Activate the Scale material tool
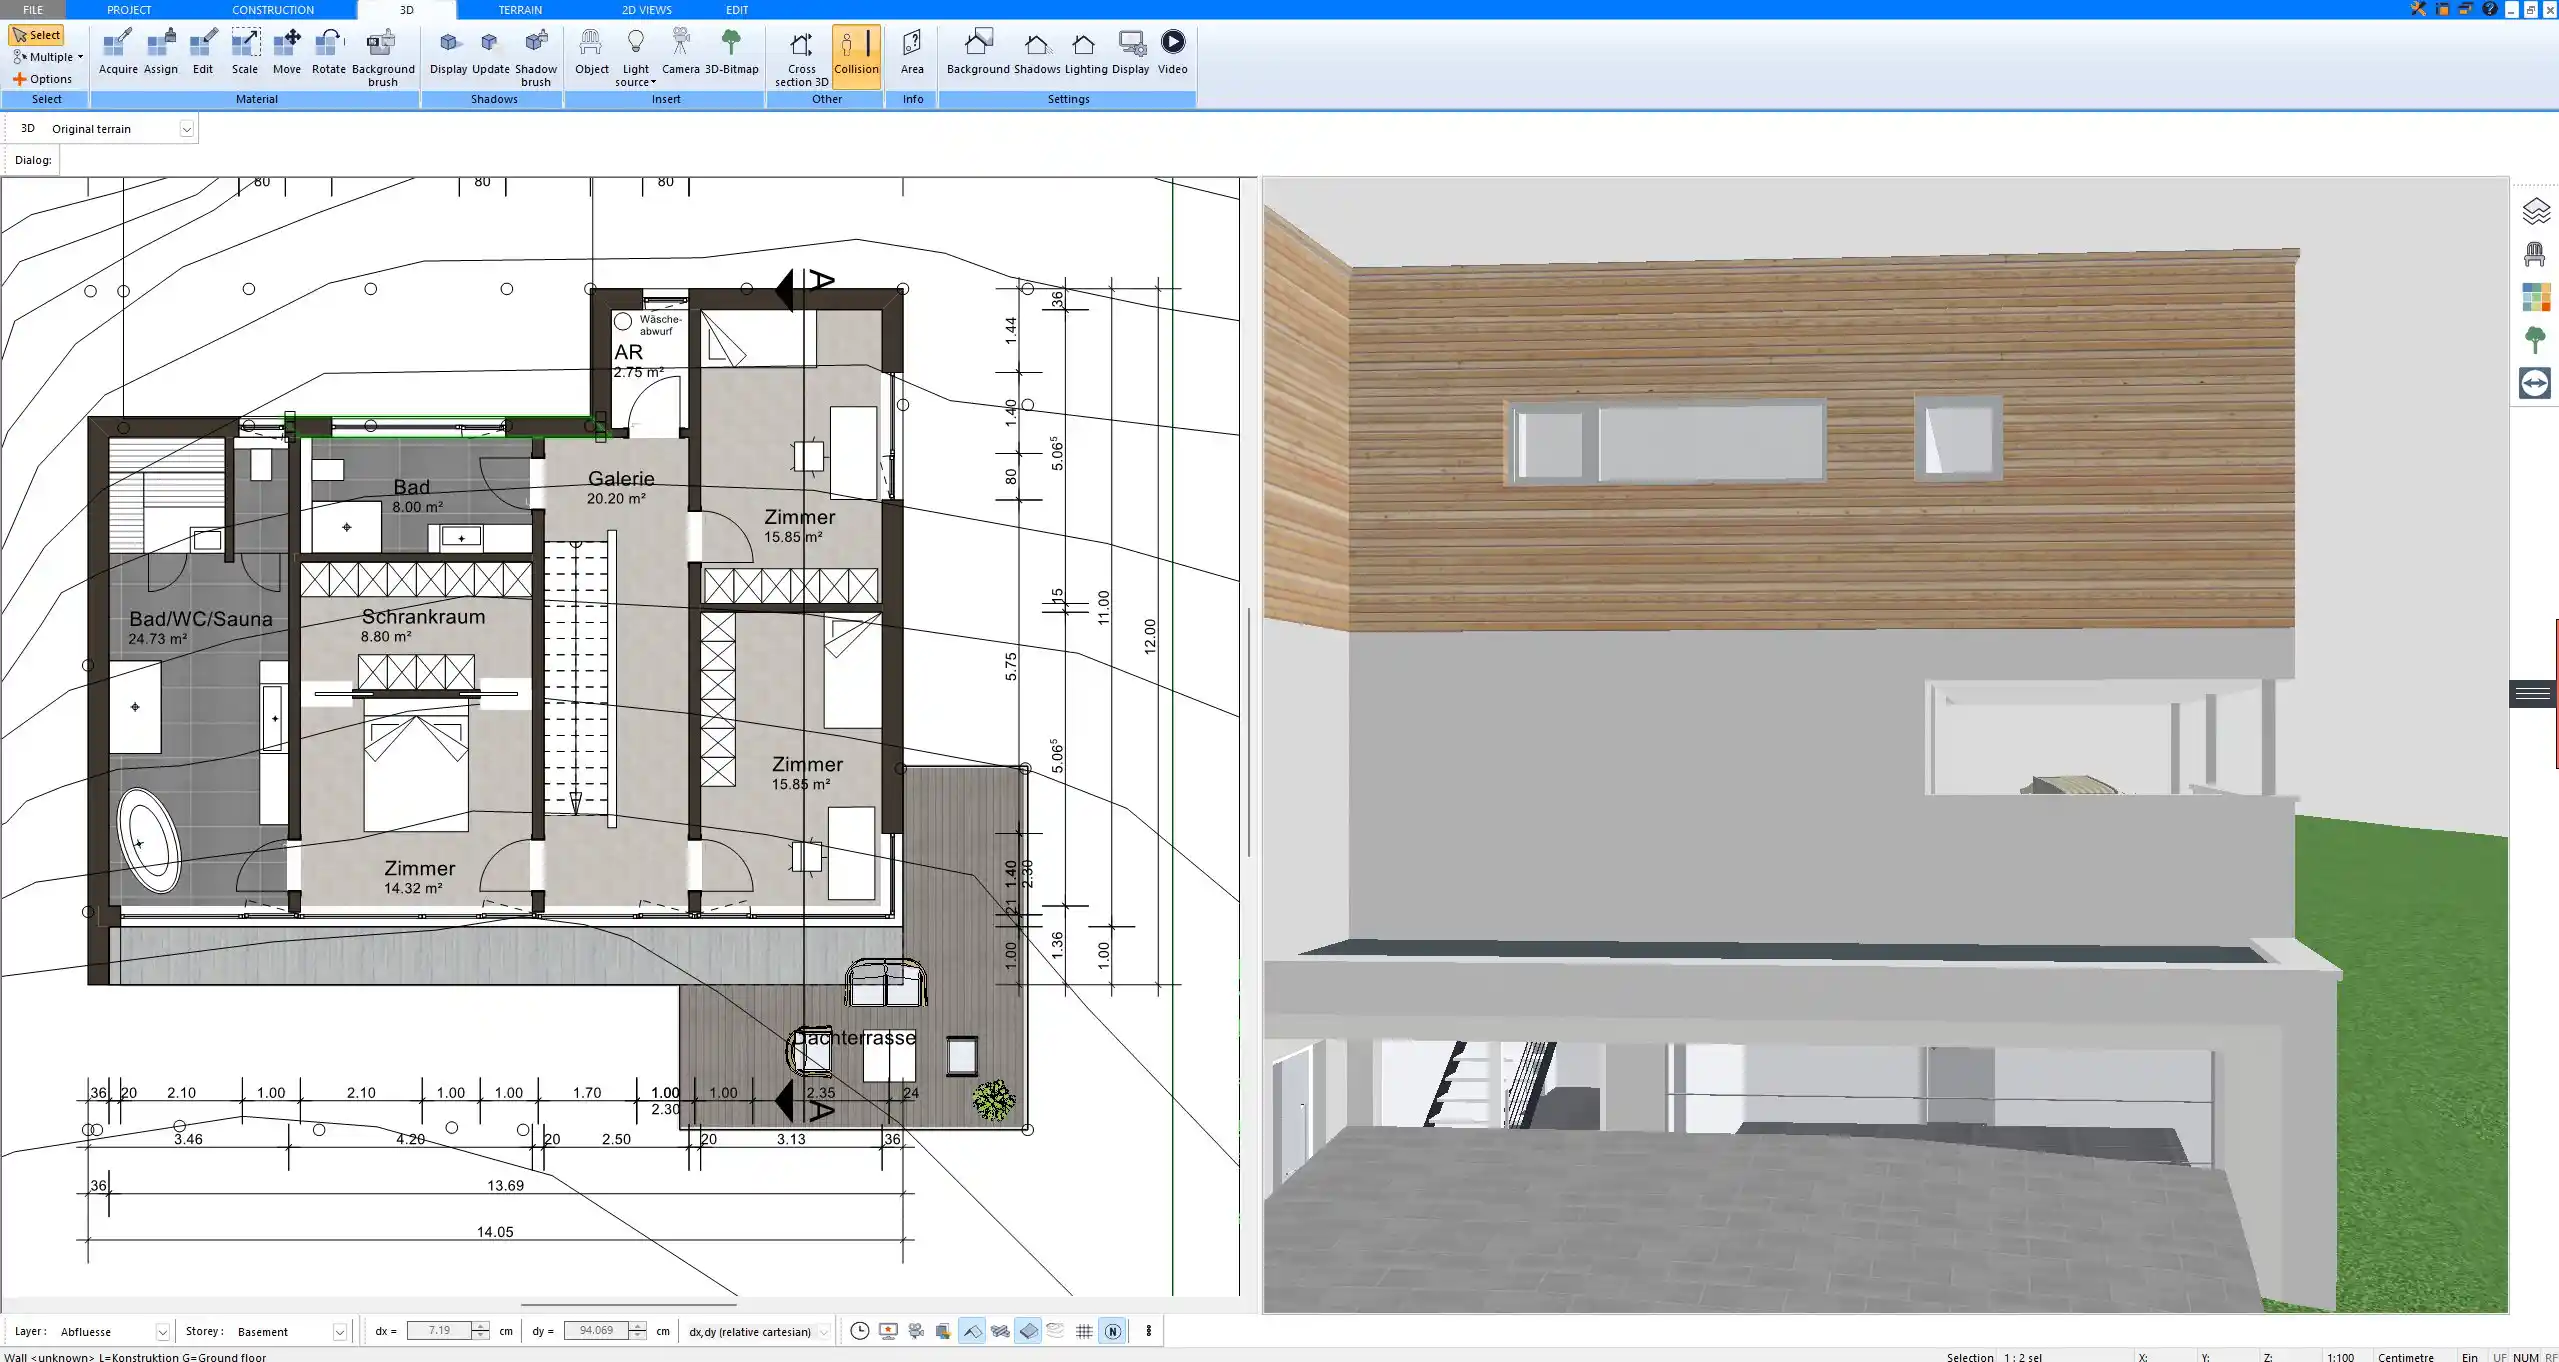2559x1362 pixels. (x=245, y=52)
